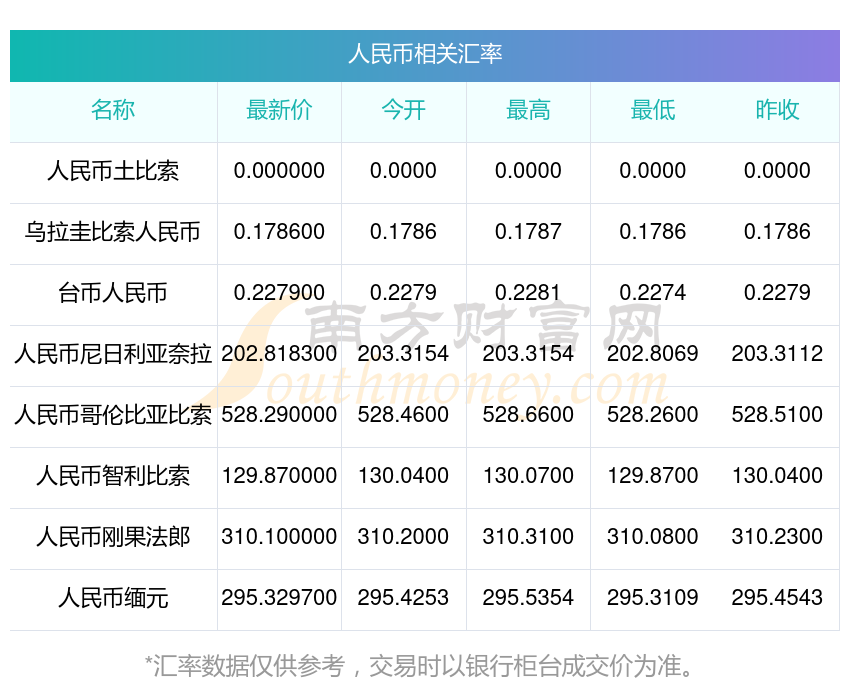This screenshot has height=697, width=850.
Task: Click the 名称 column header
Action: tap(113, 110)
